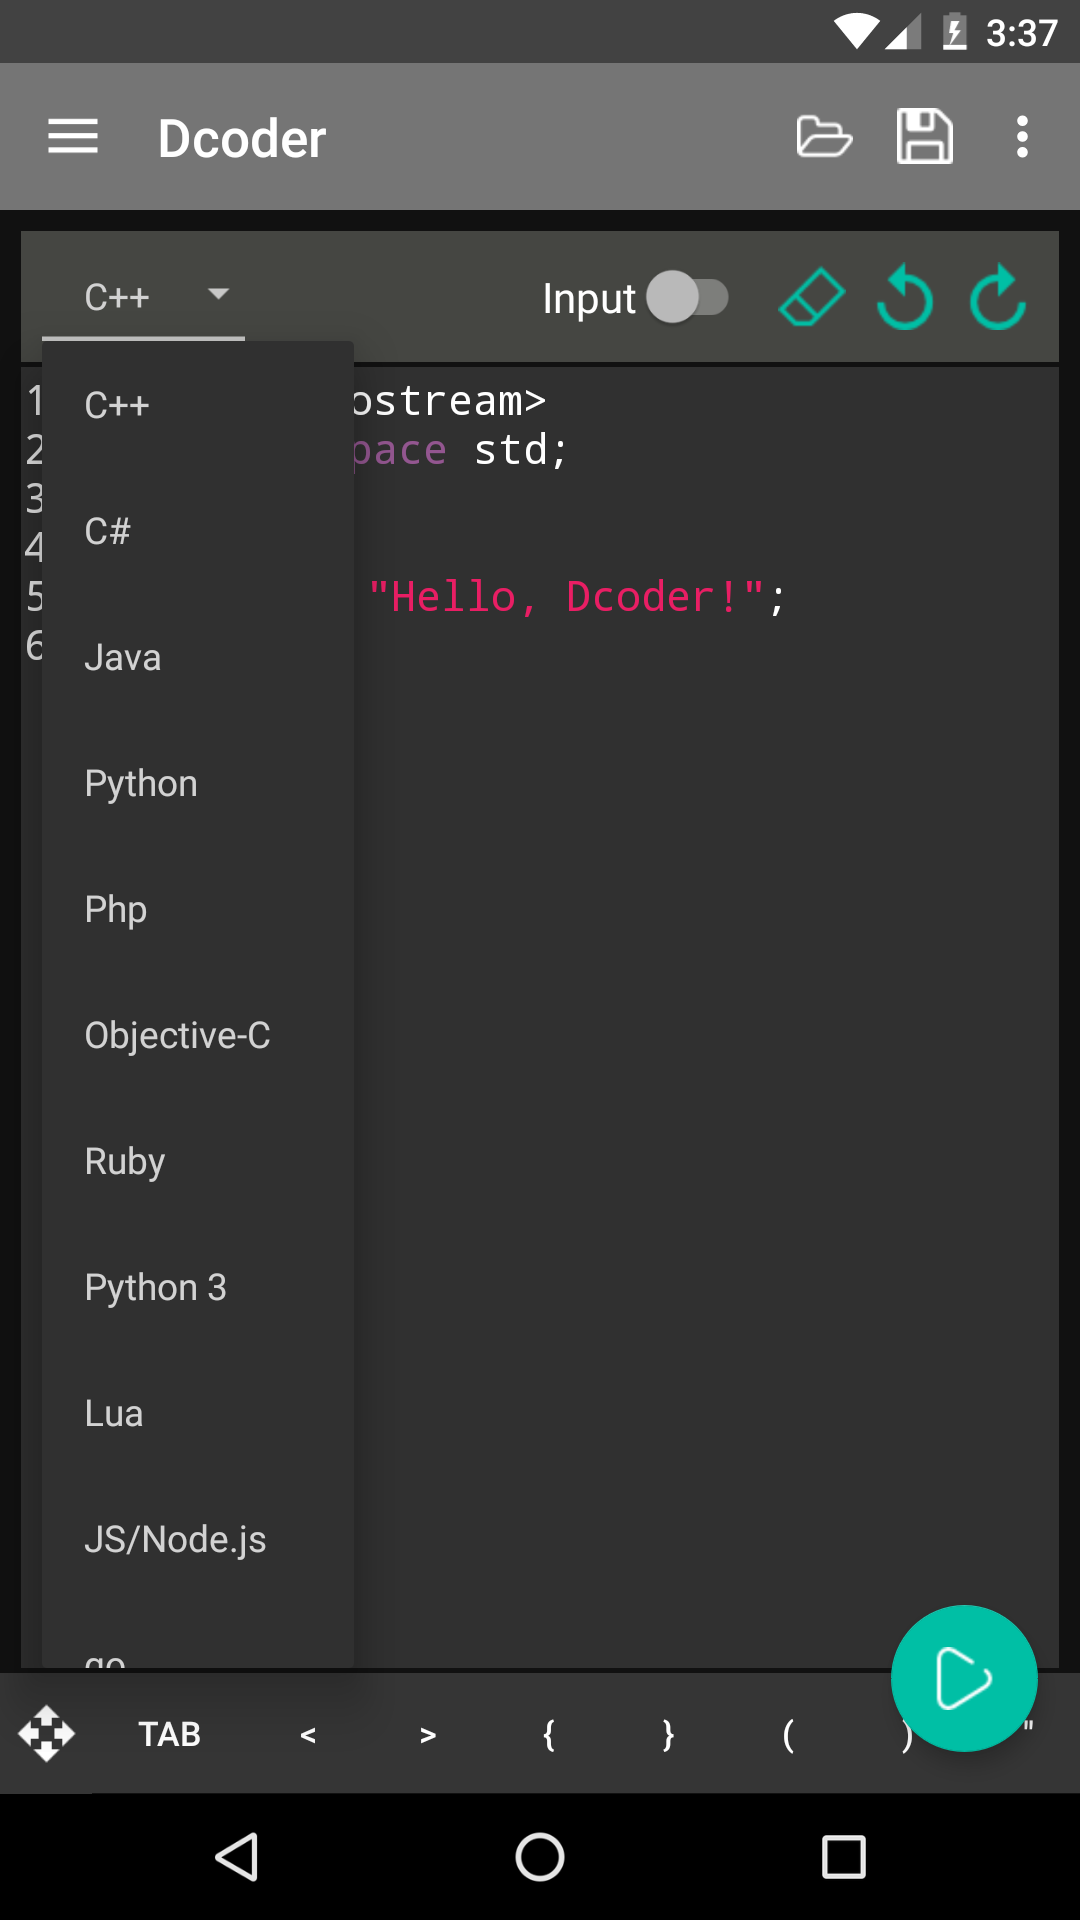Clear code with the eraser icon
The height and width of the screenshot is (1920, 1080).
pyautogui.click(x=811, y=297)
